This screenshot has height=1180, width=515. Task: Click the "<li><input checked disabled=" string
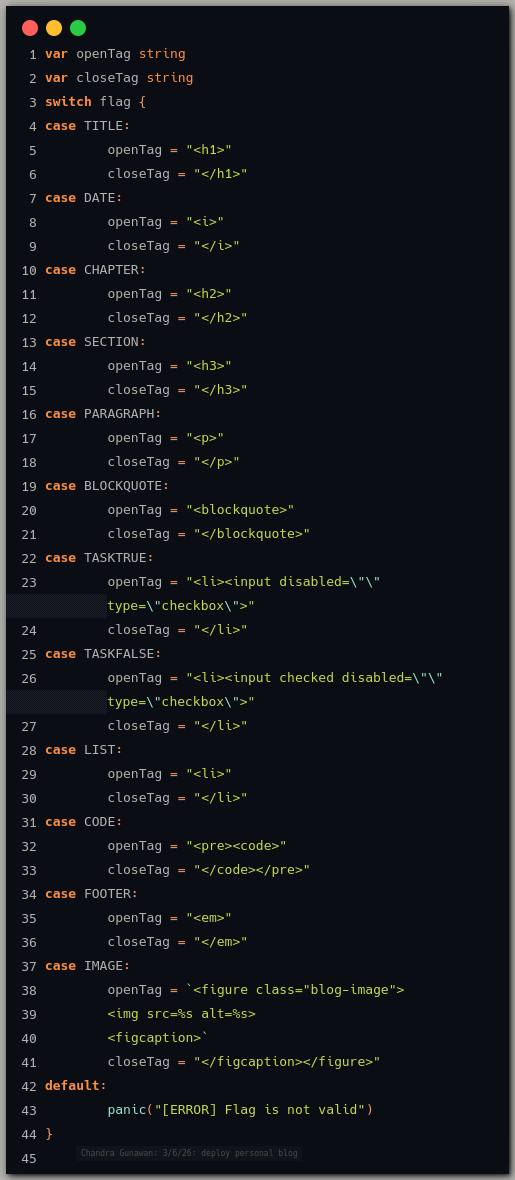coord(315,678)
